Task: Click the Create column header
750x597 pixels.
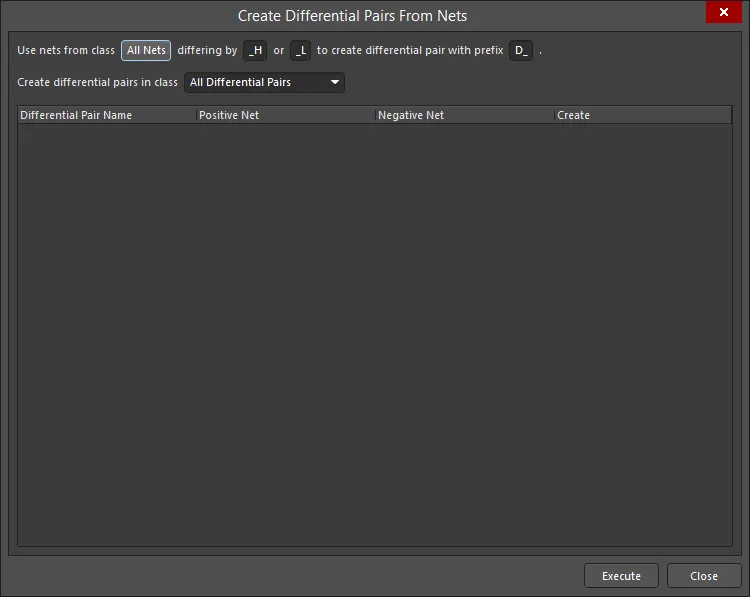Action: point(643,115)
